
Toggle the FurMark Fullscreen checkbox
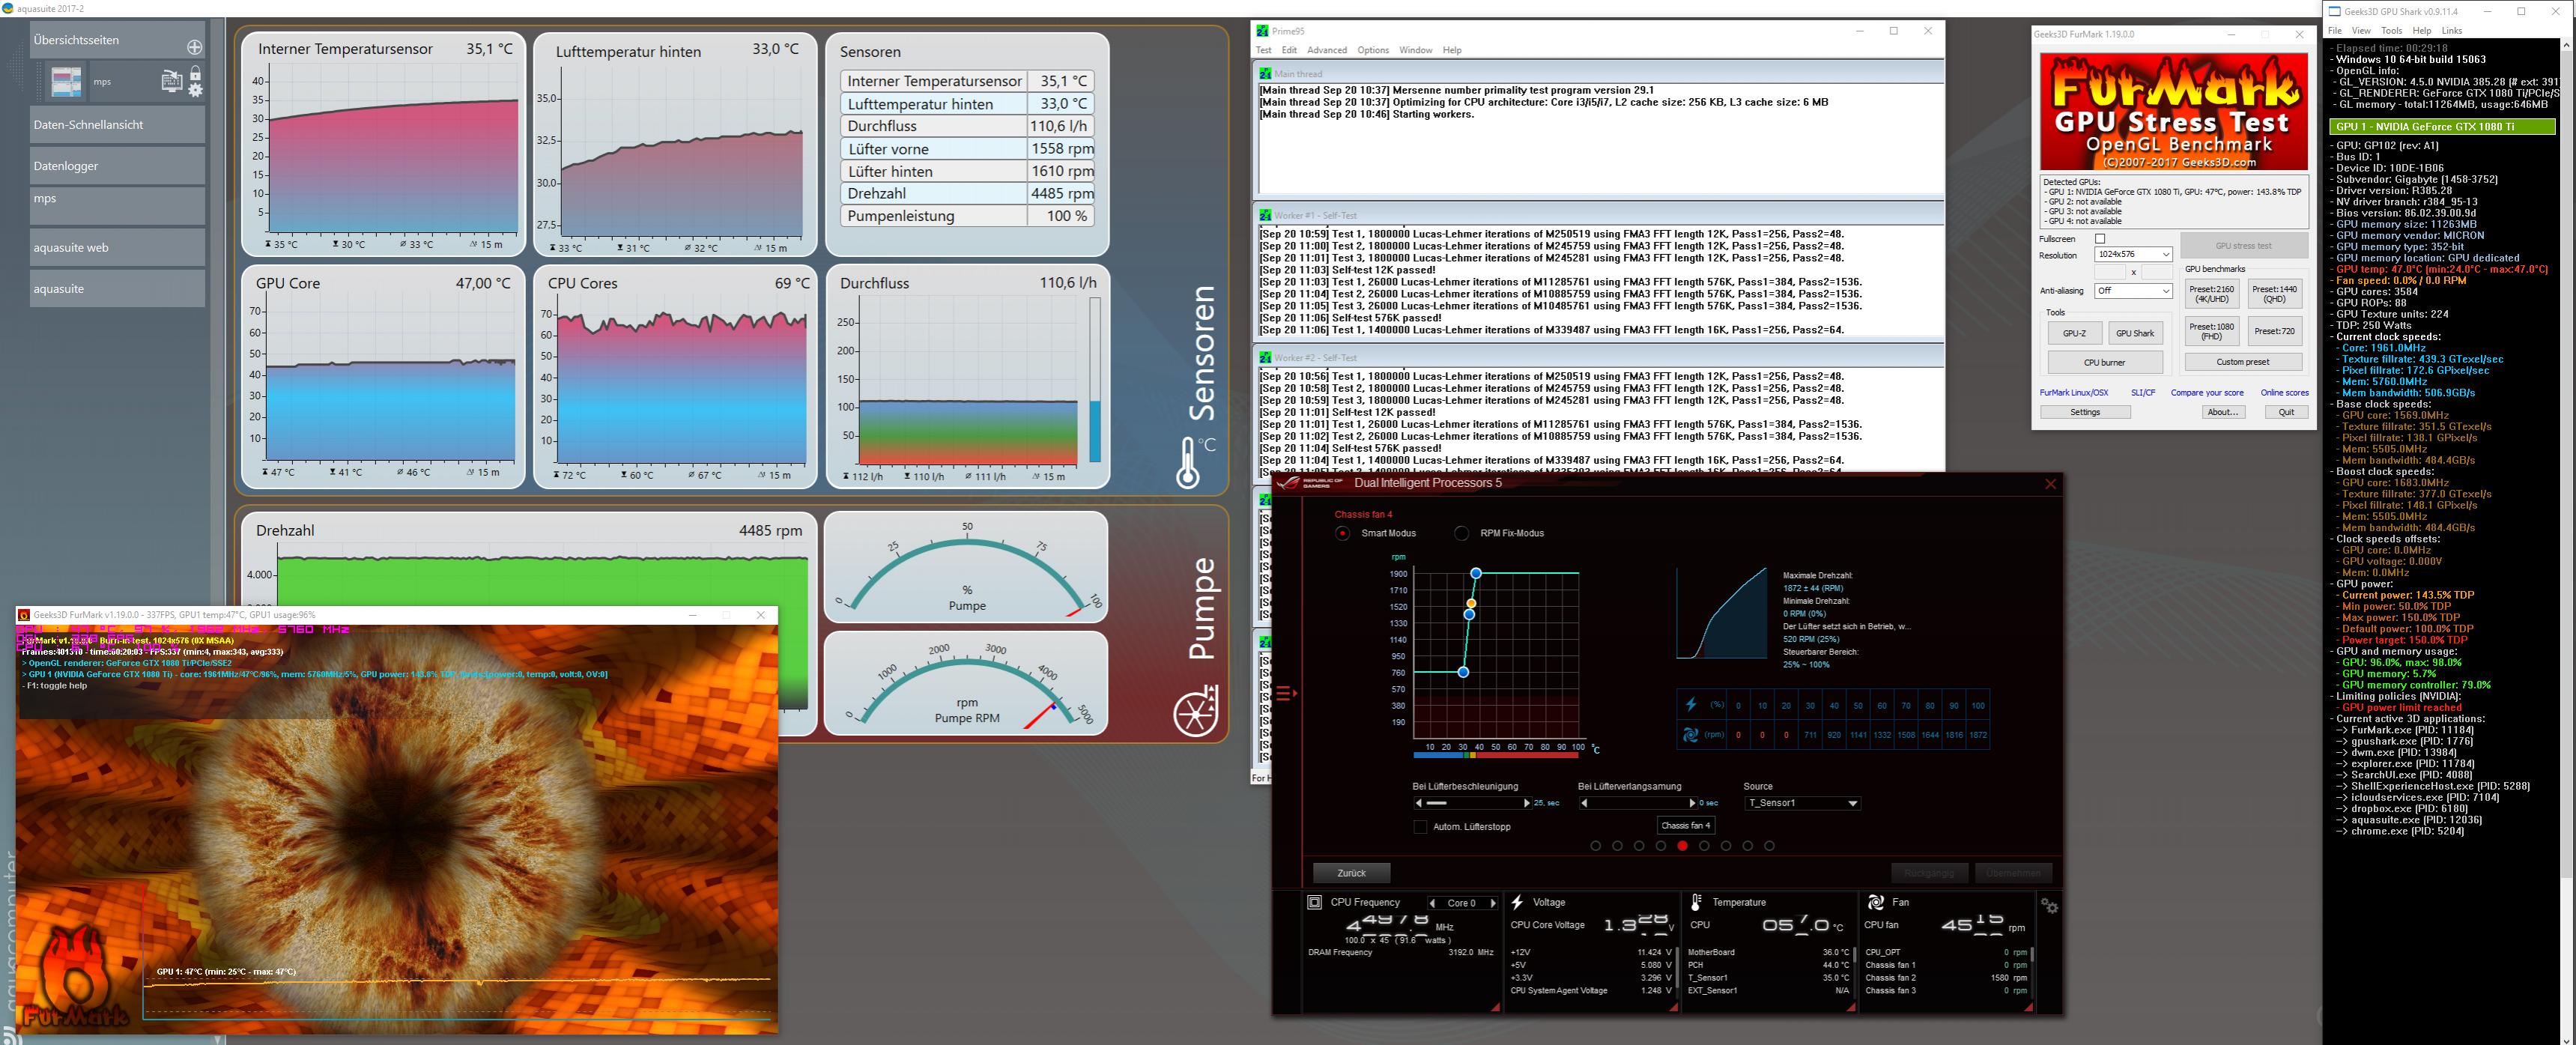pyautogui.click(x=2100, y=239)
